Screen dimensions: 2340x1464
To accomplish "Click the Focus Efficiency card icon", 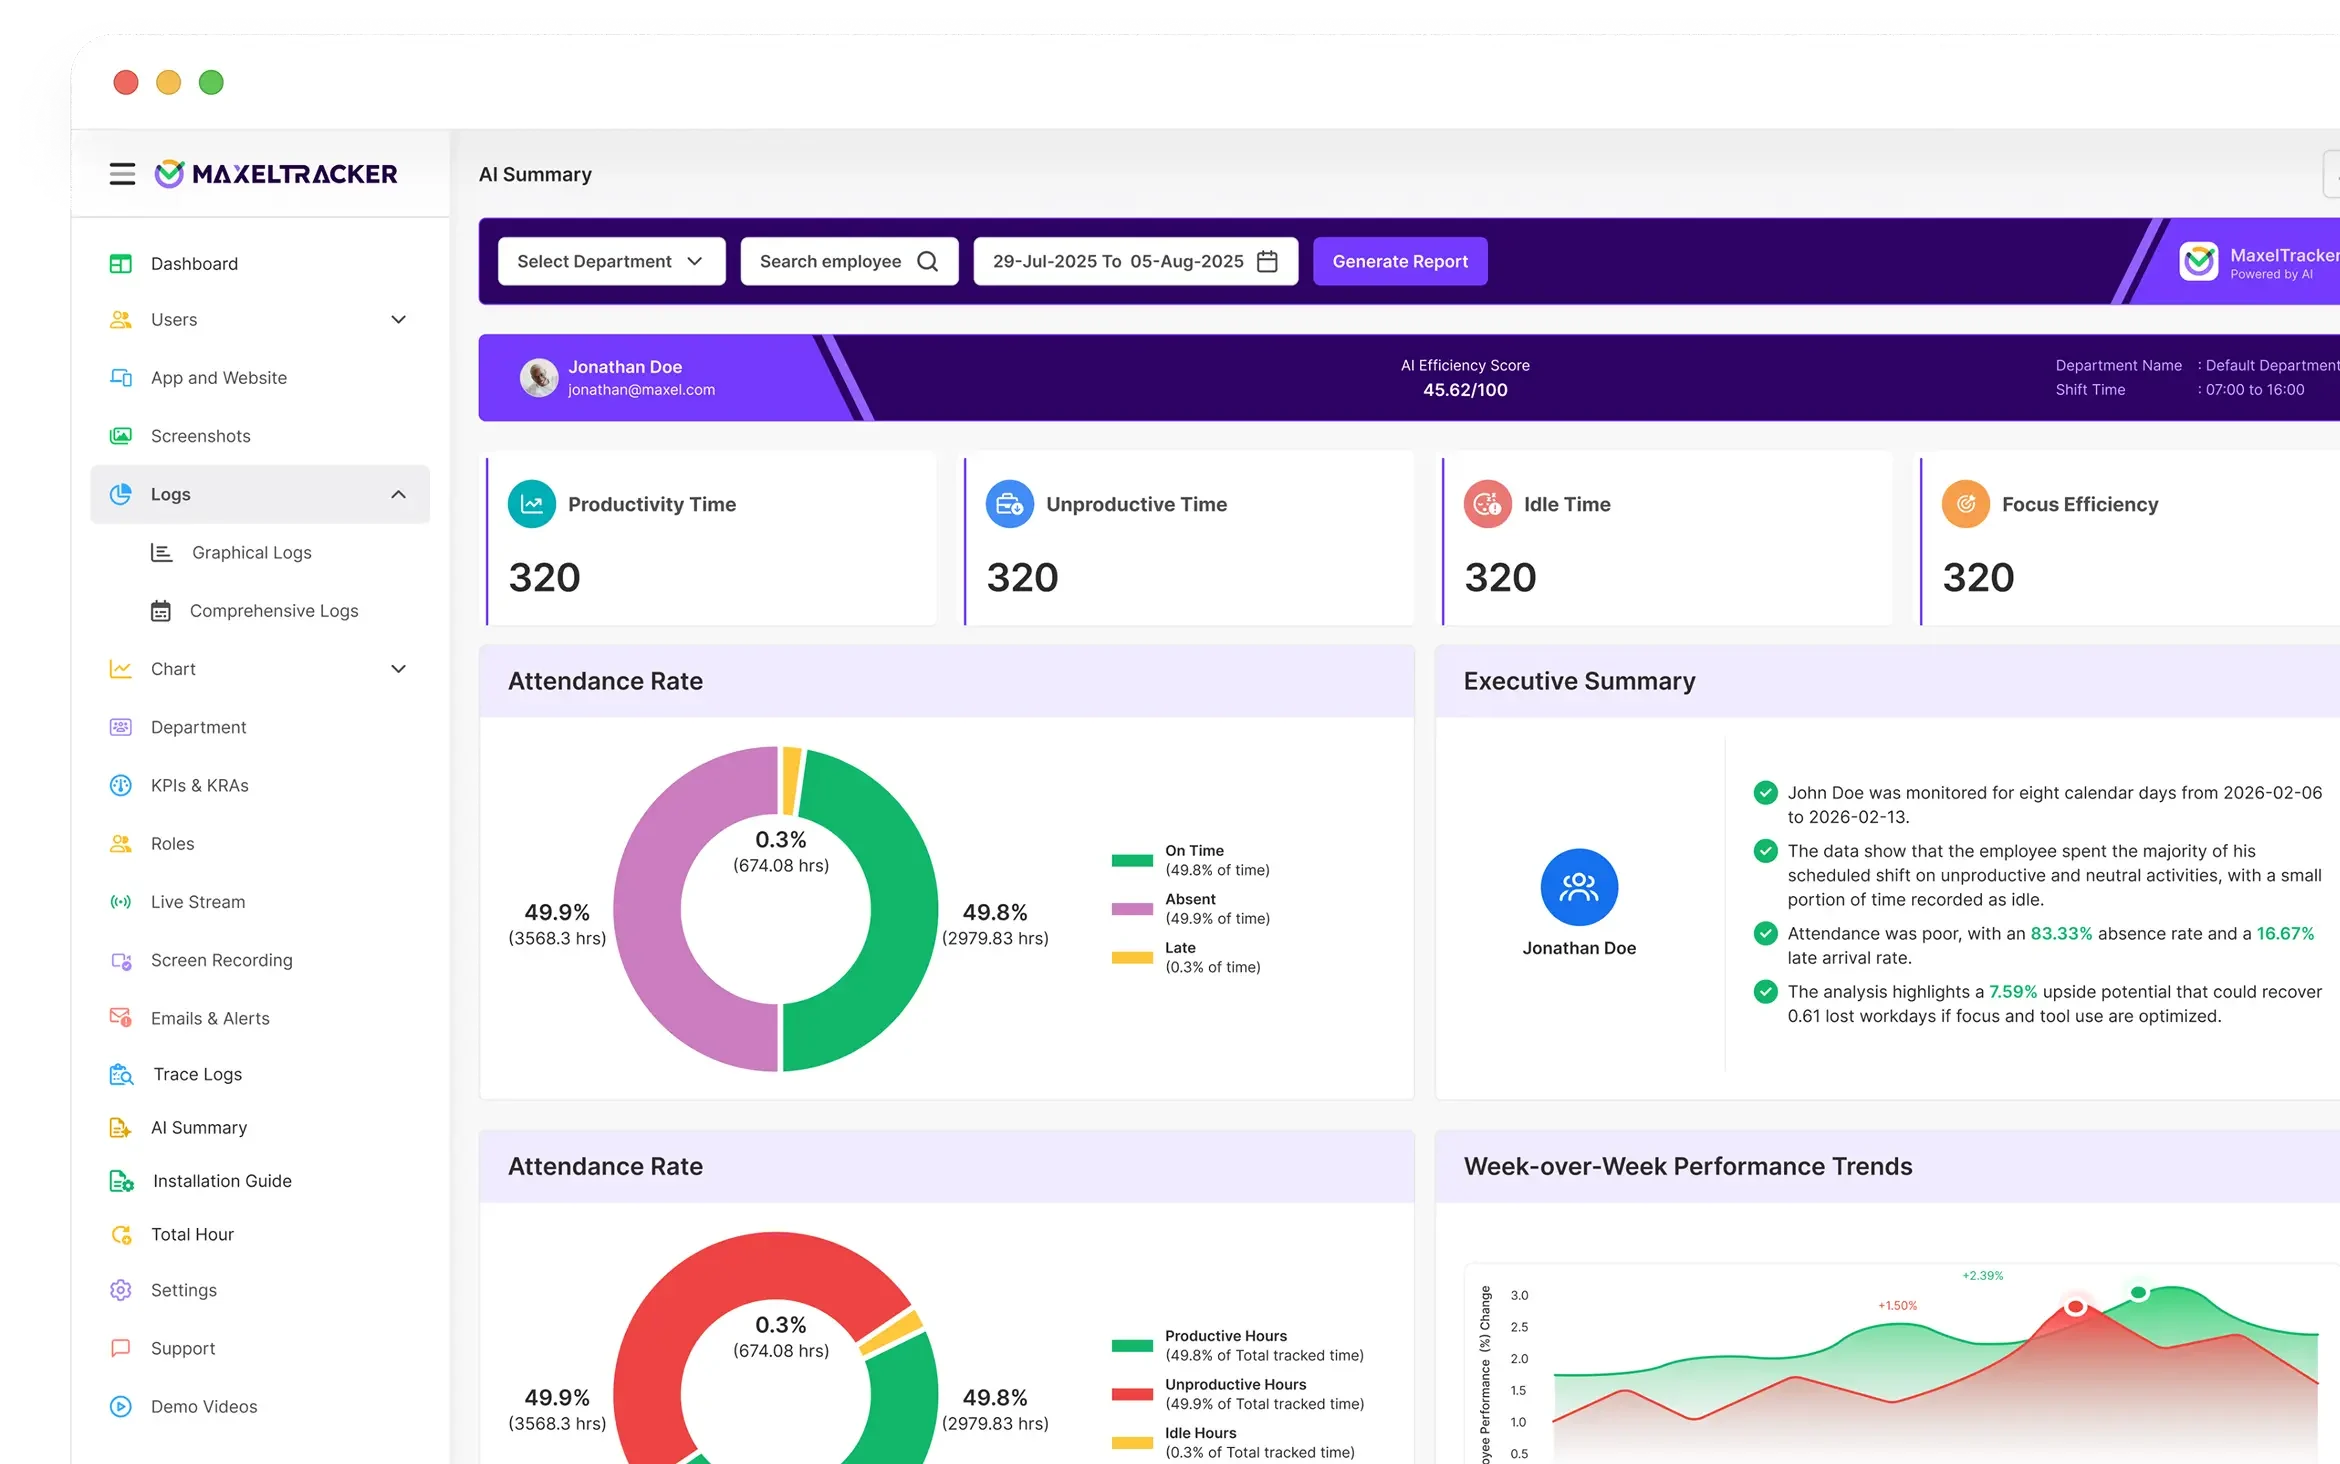I will (1966, 504).
